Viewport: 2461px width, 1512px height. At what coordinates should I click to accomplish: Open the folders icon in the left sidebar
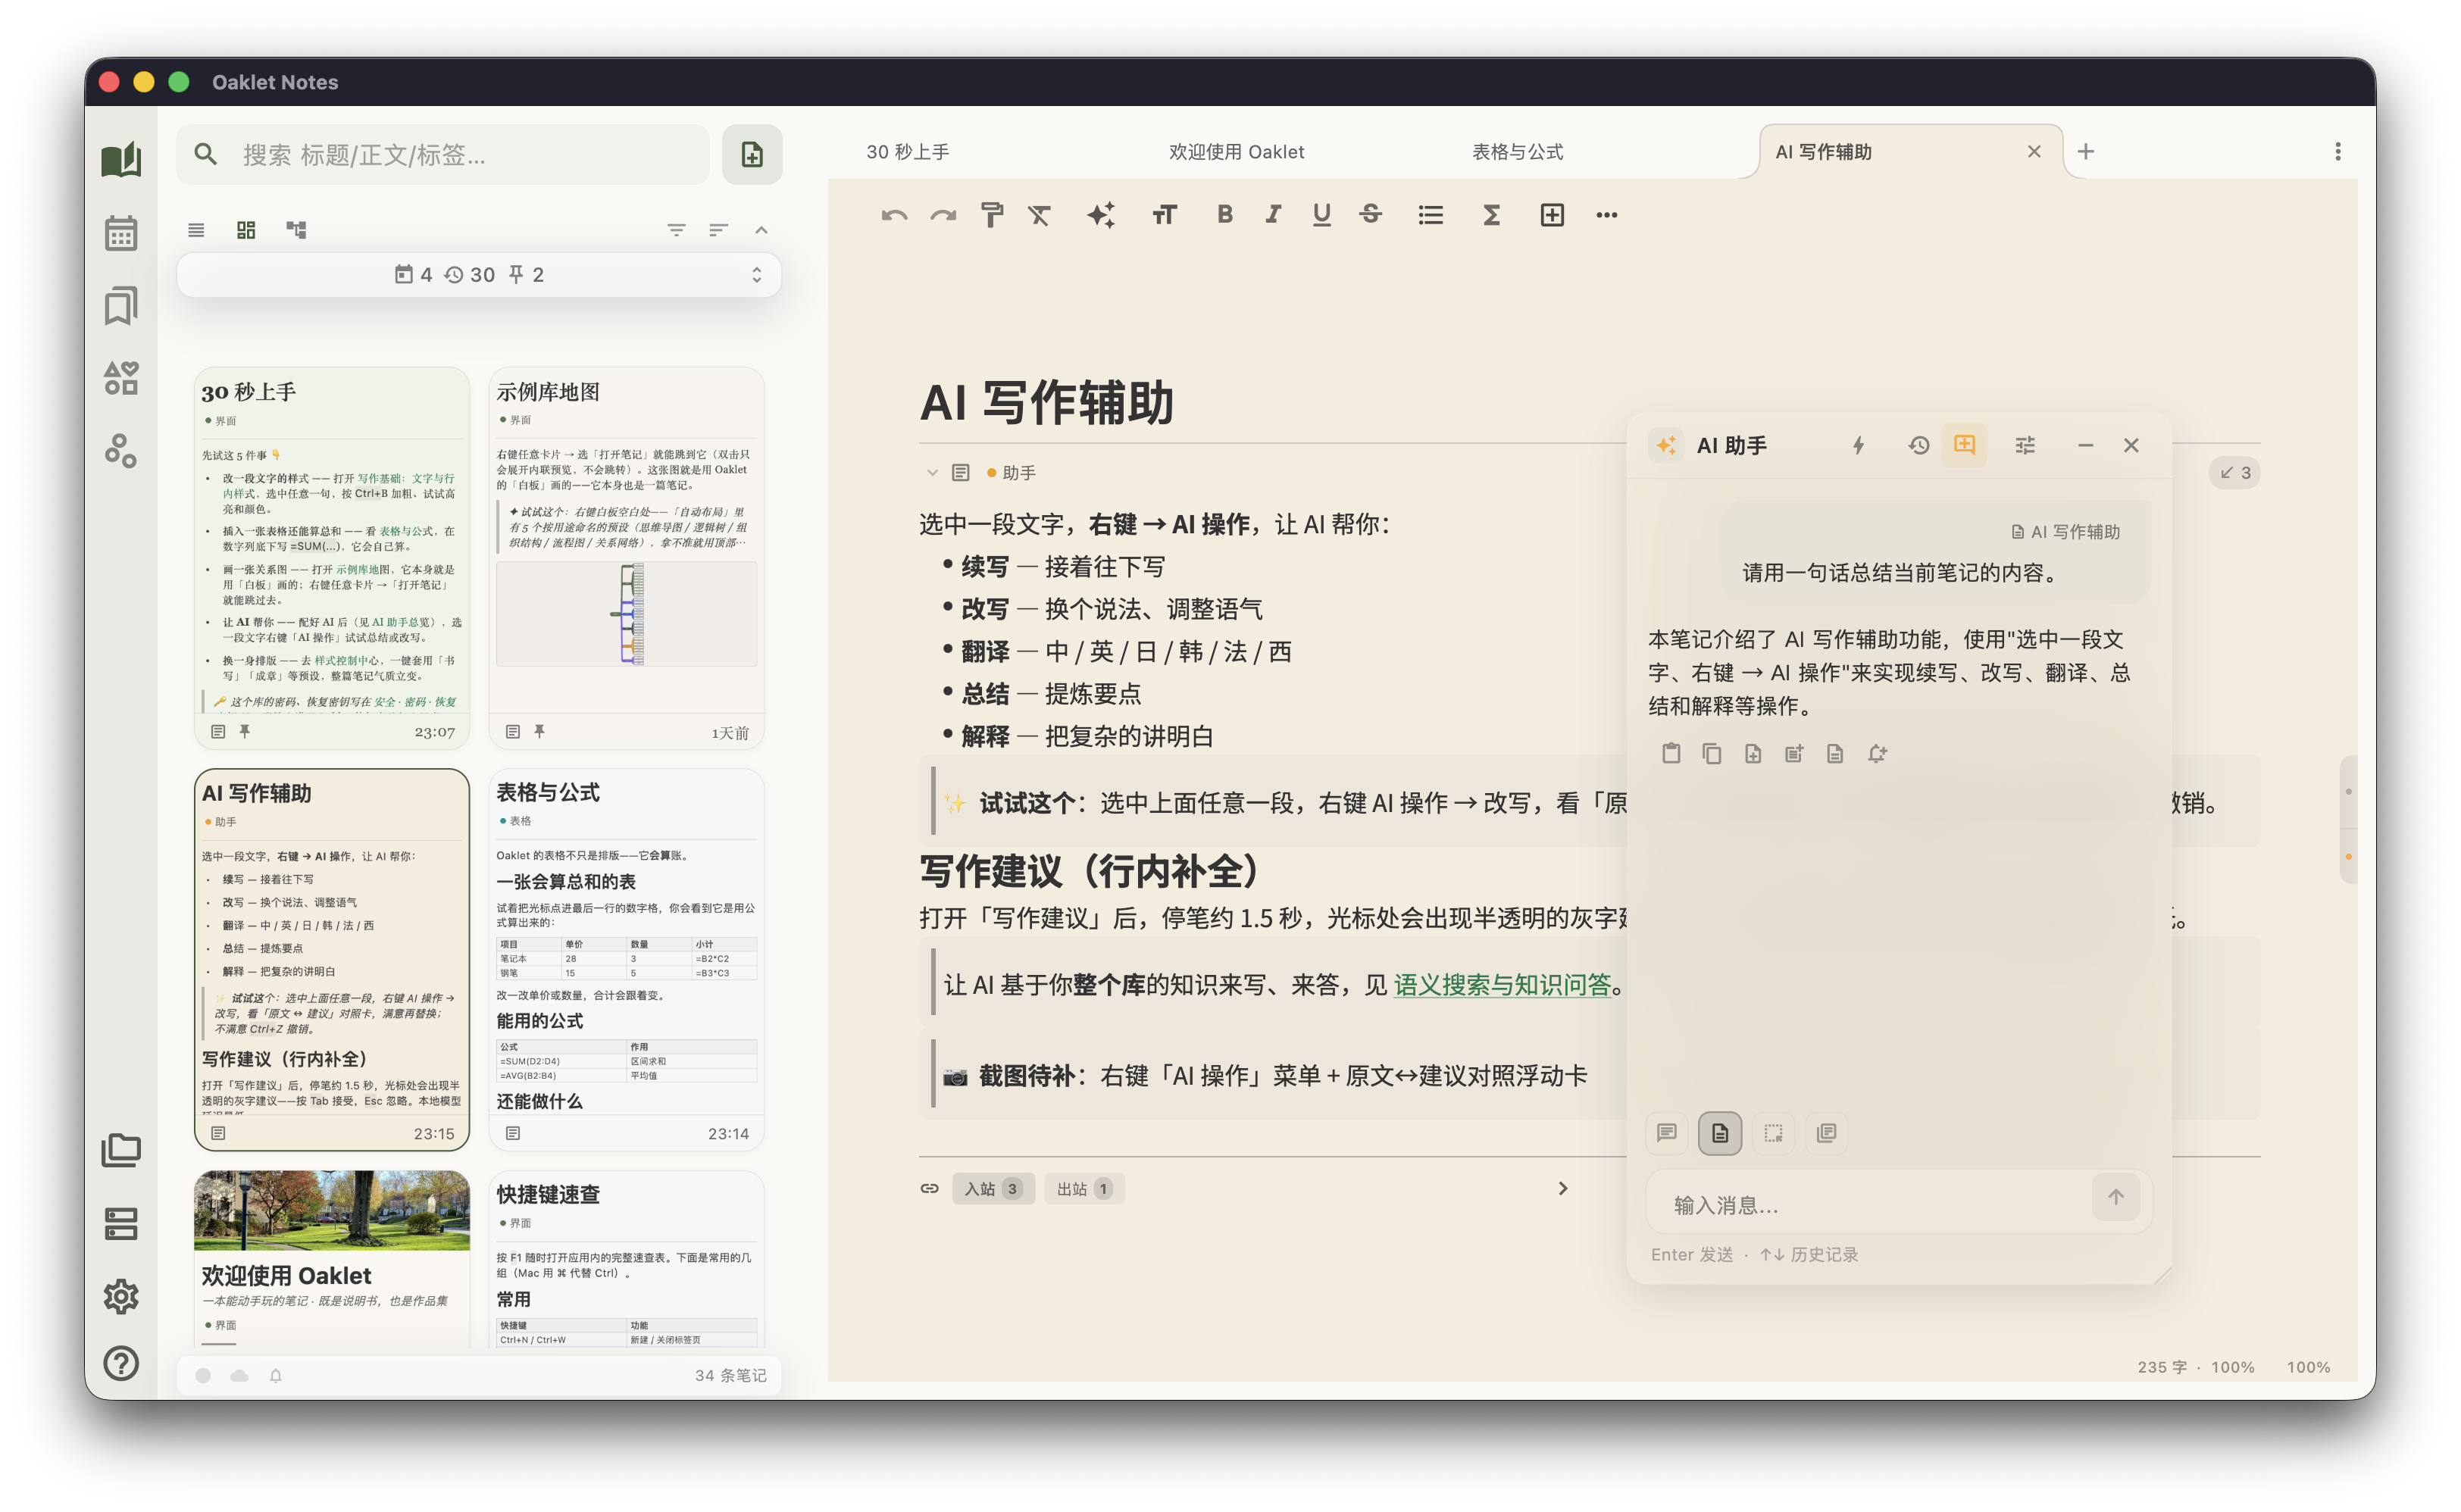[121, 1150]
